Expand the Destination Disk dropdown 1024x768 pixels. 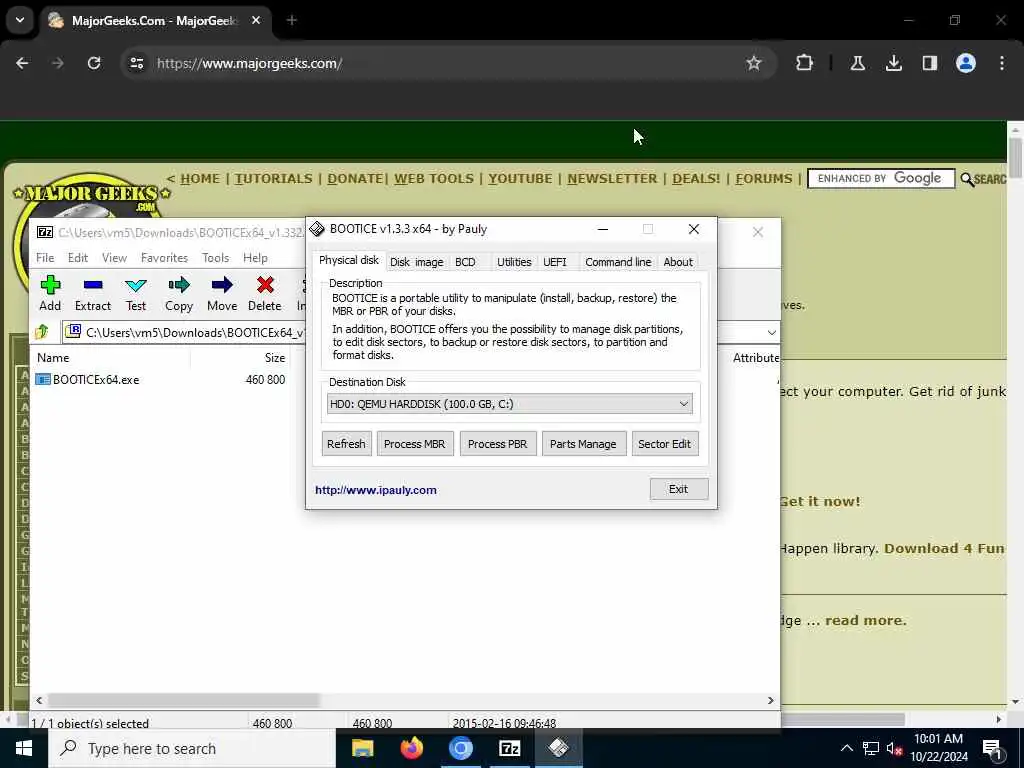click(683, 404)
